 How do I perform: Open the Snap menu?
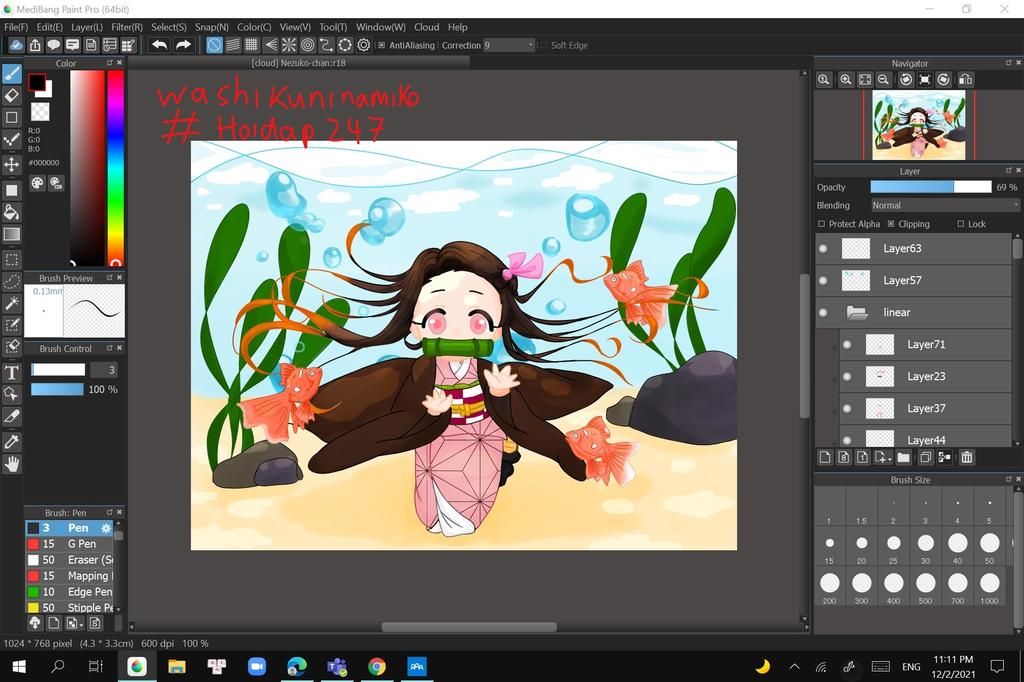(x=212, y=27)
